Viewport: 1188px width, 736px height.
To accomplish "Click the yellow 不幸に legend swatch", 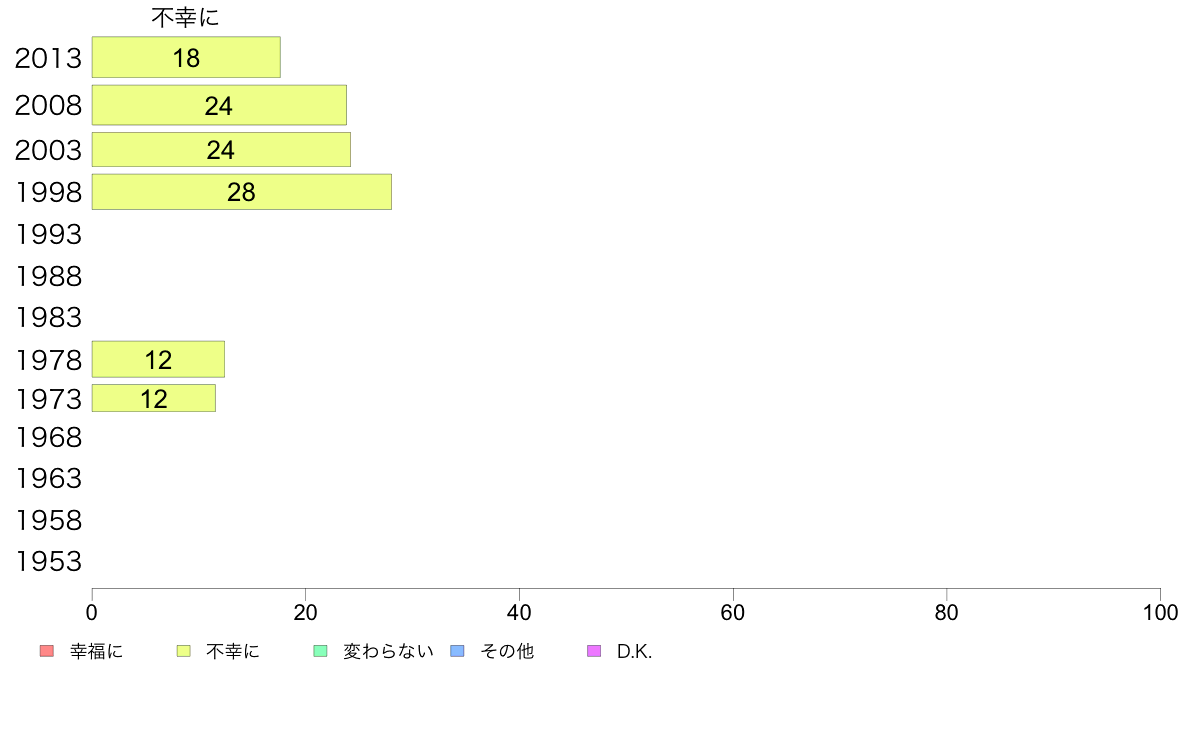I will coord(183,651).
